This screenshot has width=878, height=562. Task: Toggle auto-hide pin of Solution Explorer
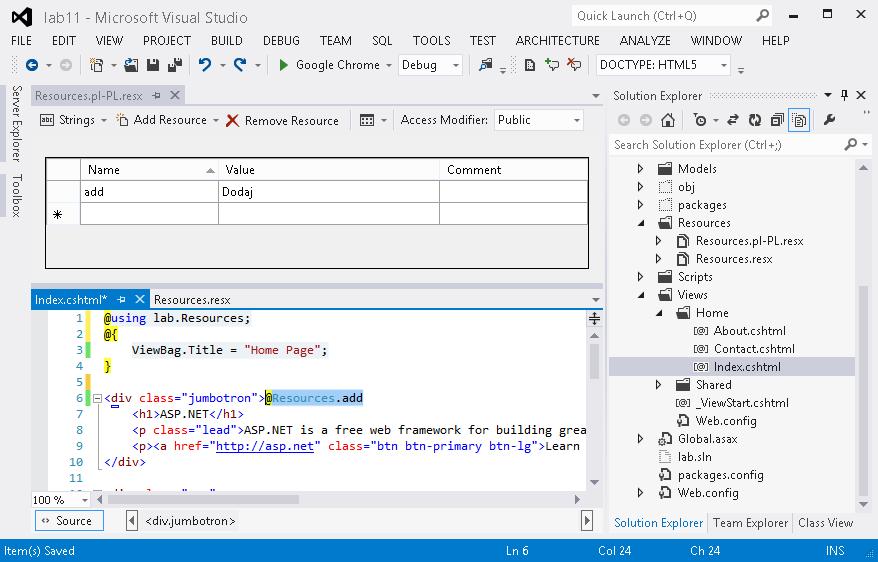(x=845, y=95)
